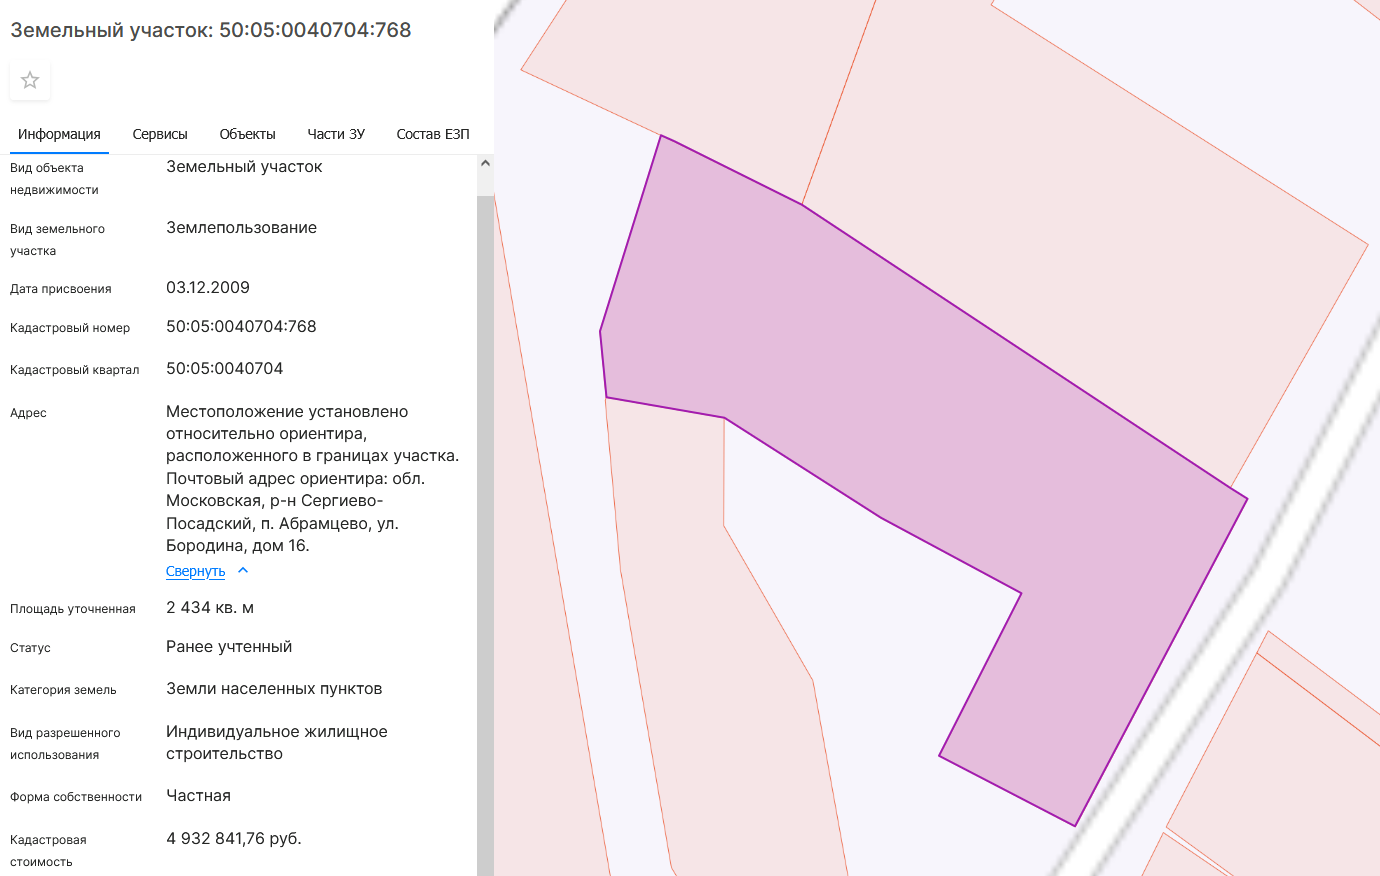Click the cadastral number value 50:05:0040704:768
The width and height of the screenshot is (1380, 876).
point(241,327)
